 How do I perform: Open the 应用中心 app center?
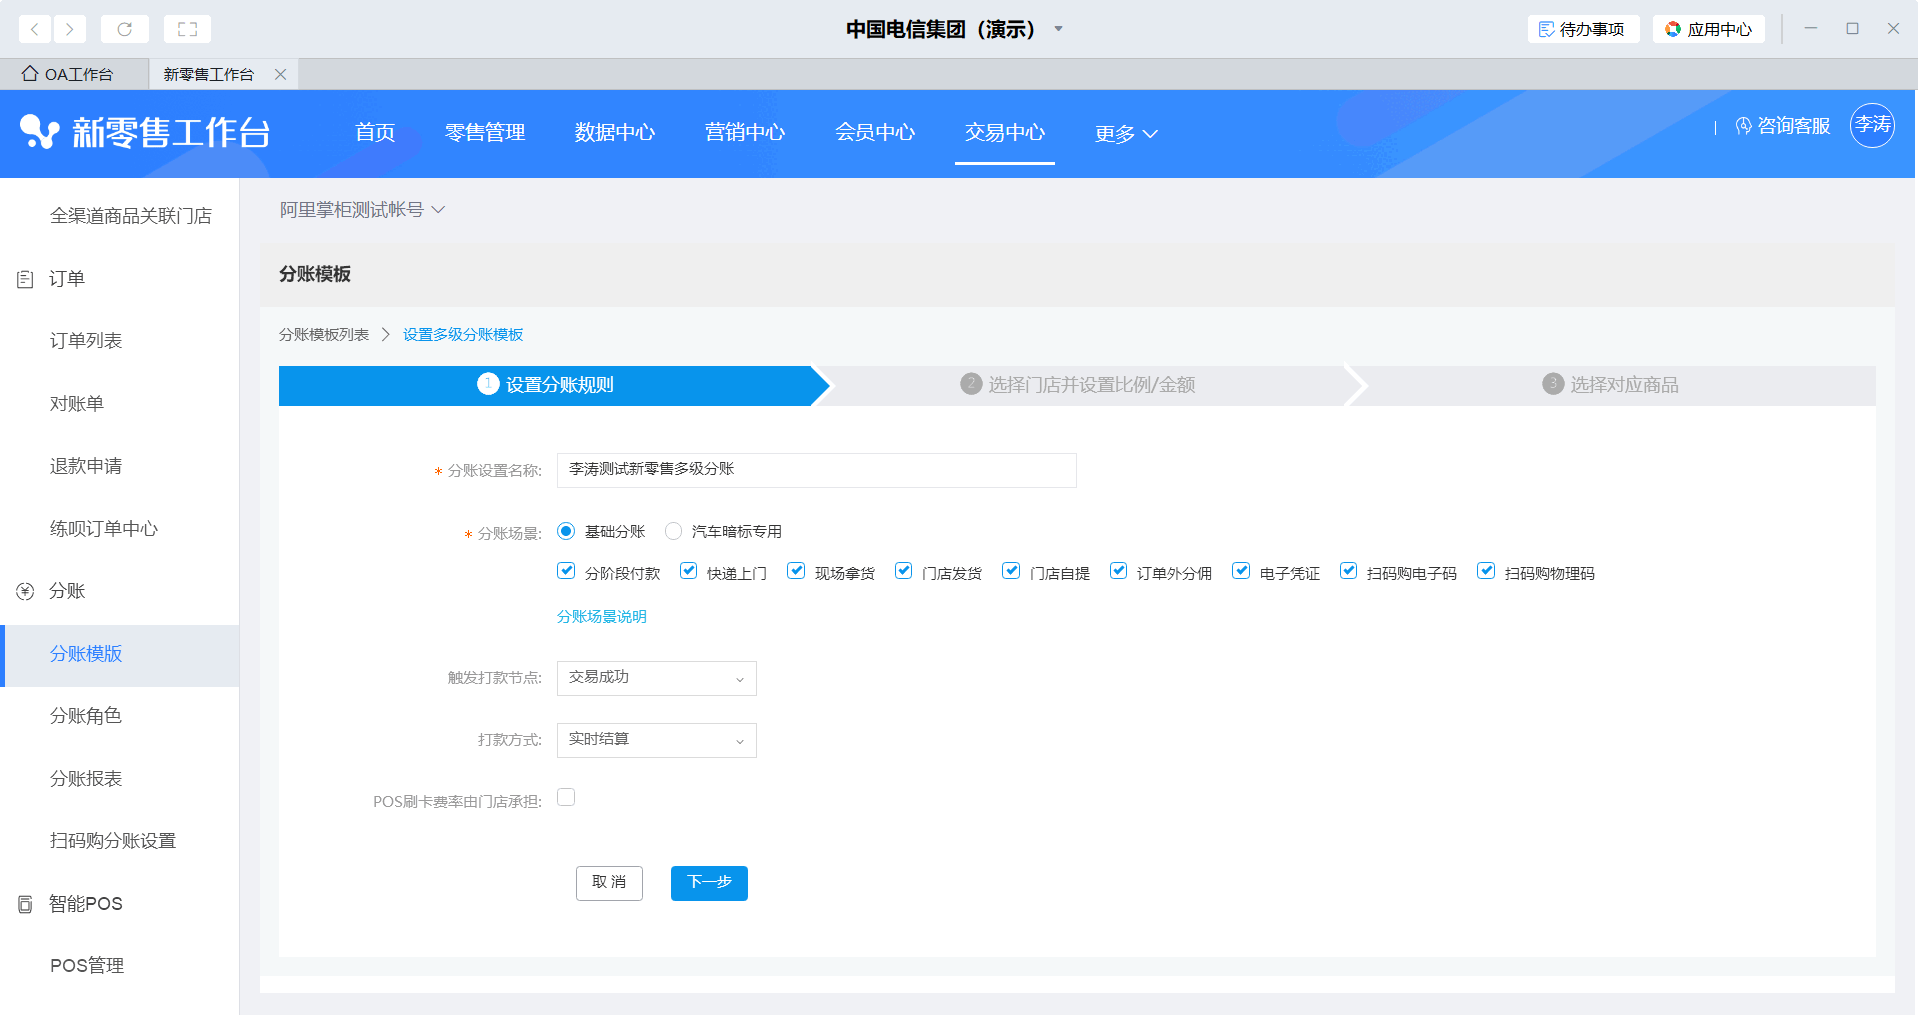pos(1708,29)
